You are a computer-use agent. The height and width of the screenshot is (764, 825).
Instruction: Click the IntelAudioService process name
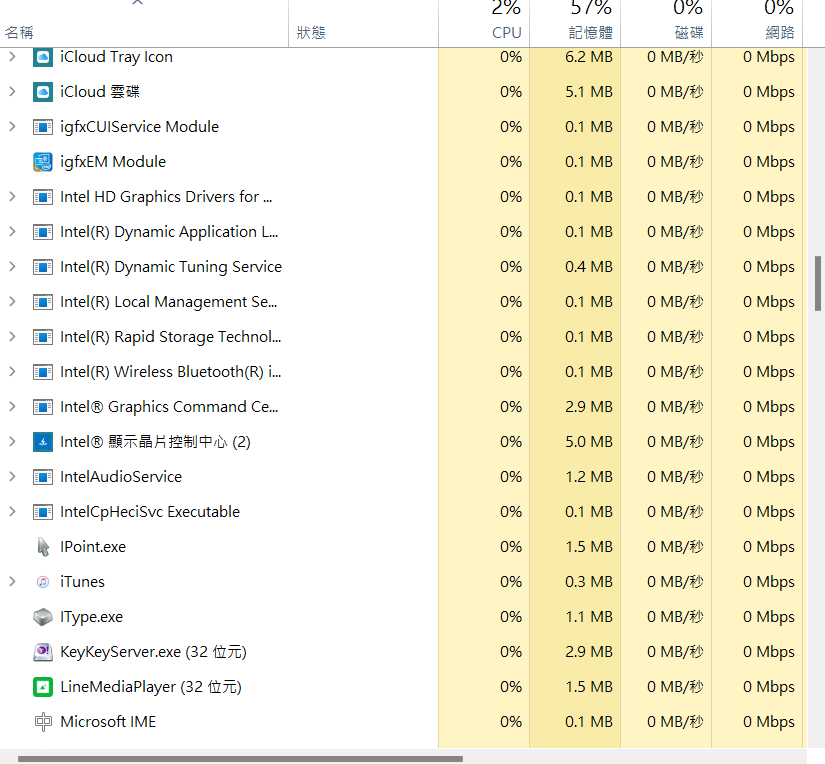coord(121,477)
